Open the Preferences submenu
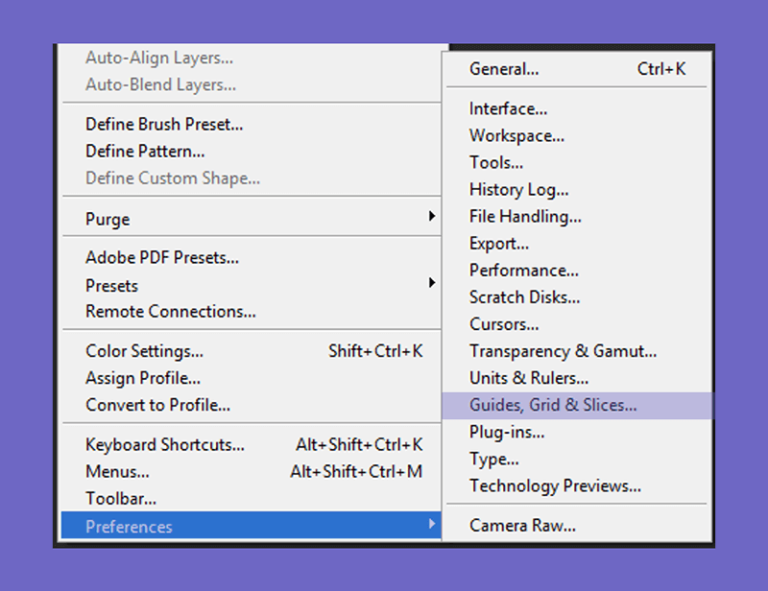This screenshot has height=591, width=768. click(251, 525)
